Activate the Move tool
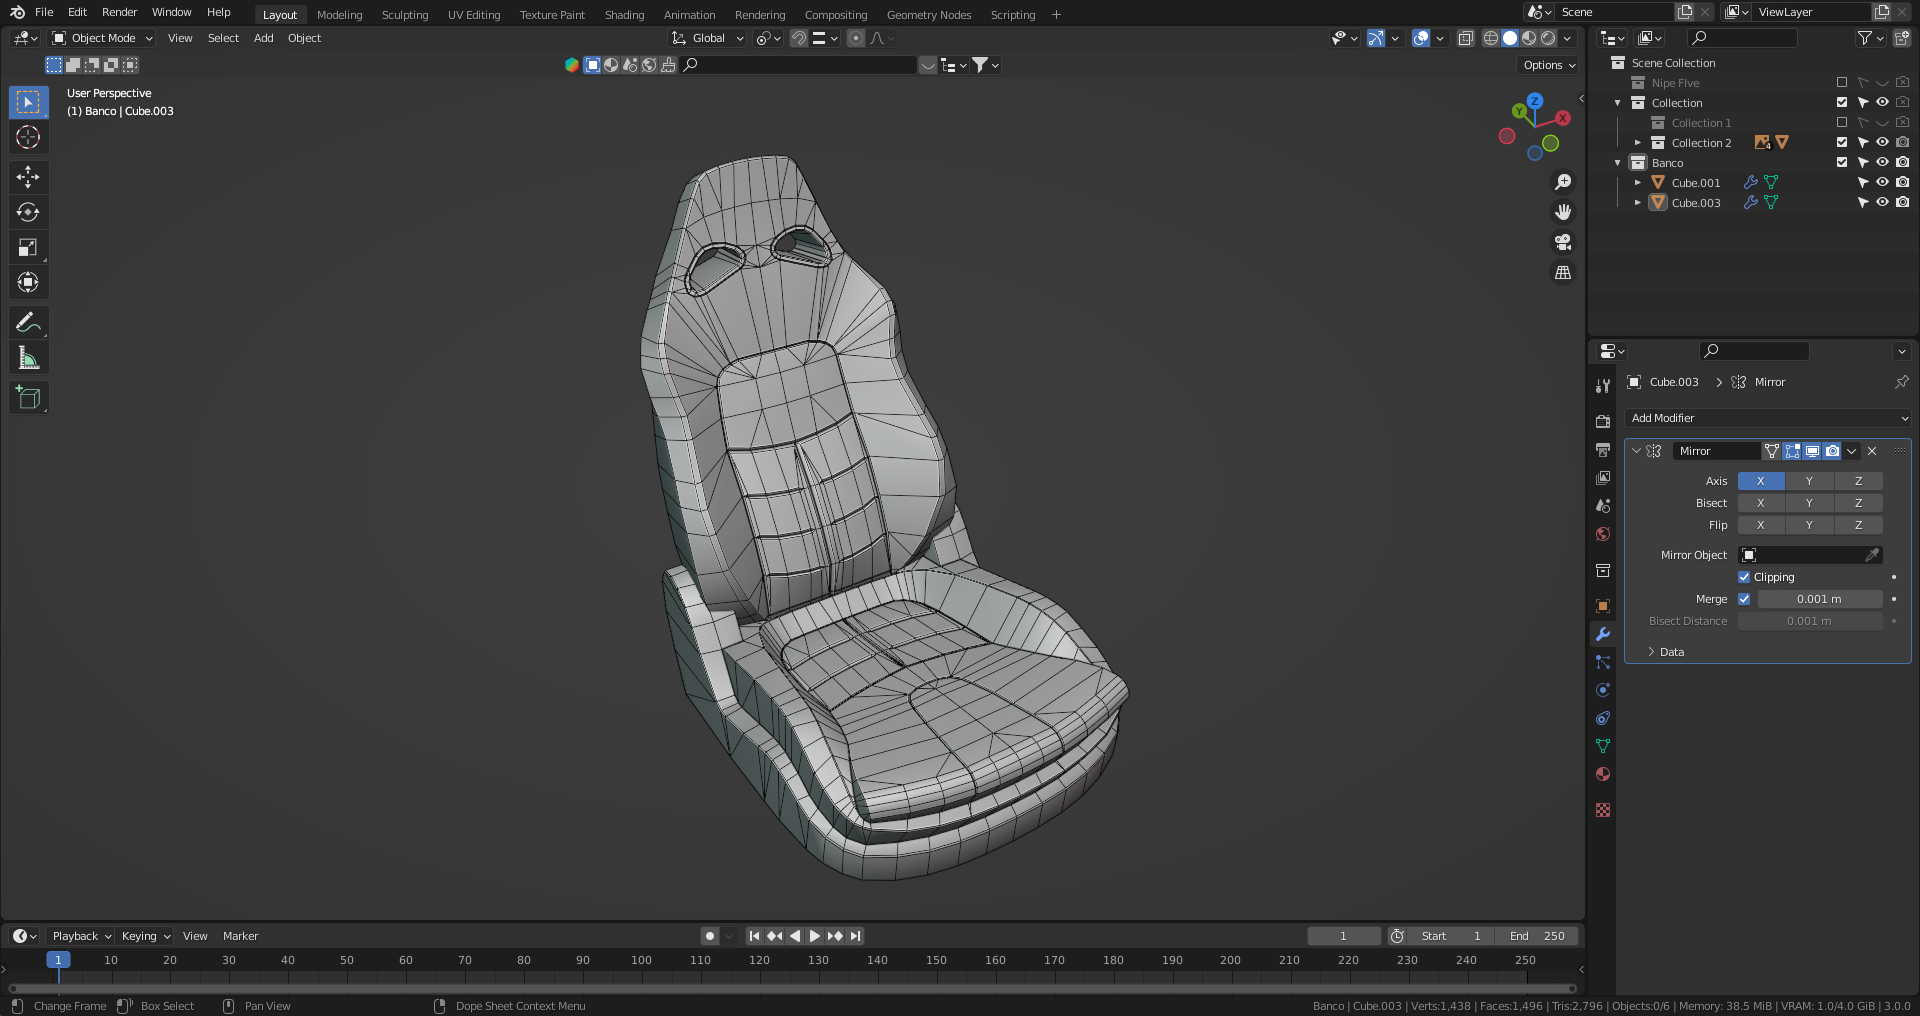 click(x=28, y=177)
